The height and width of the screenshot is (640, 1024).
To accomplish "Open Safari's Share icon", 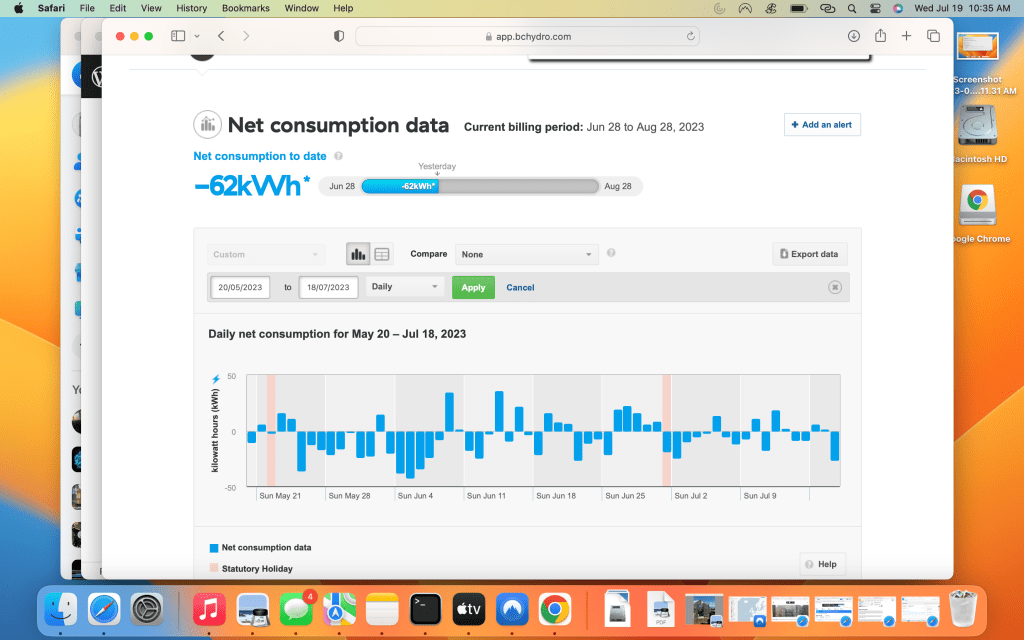I will click(x=880, y=36).
